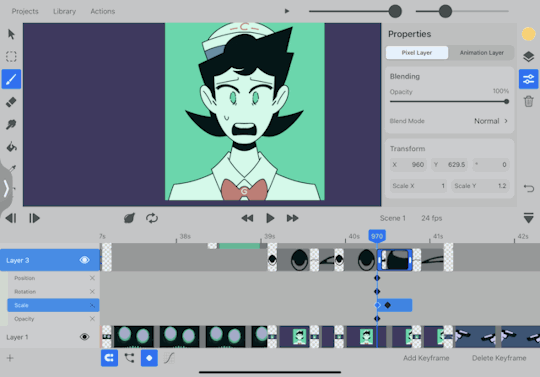Select the arrow pointer tool

pos(11,34)
